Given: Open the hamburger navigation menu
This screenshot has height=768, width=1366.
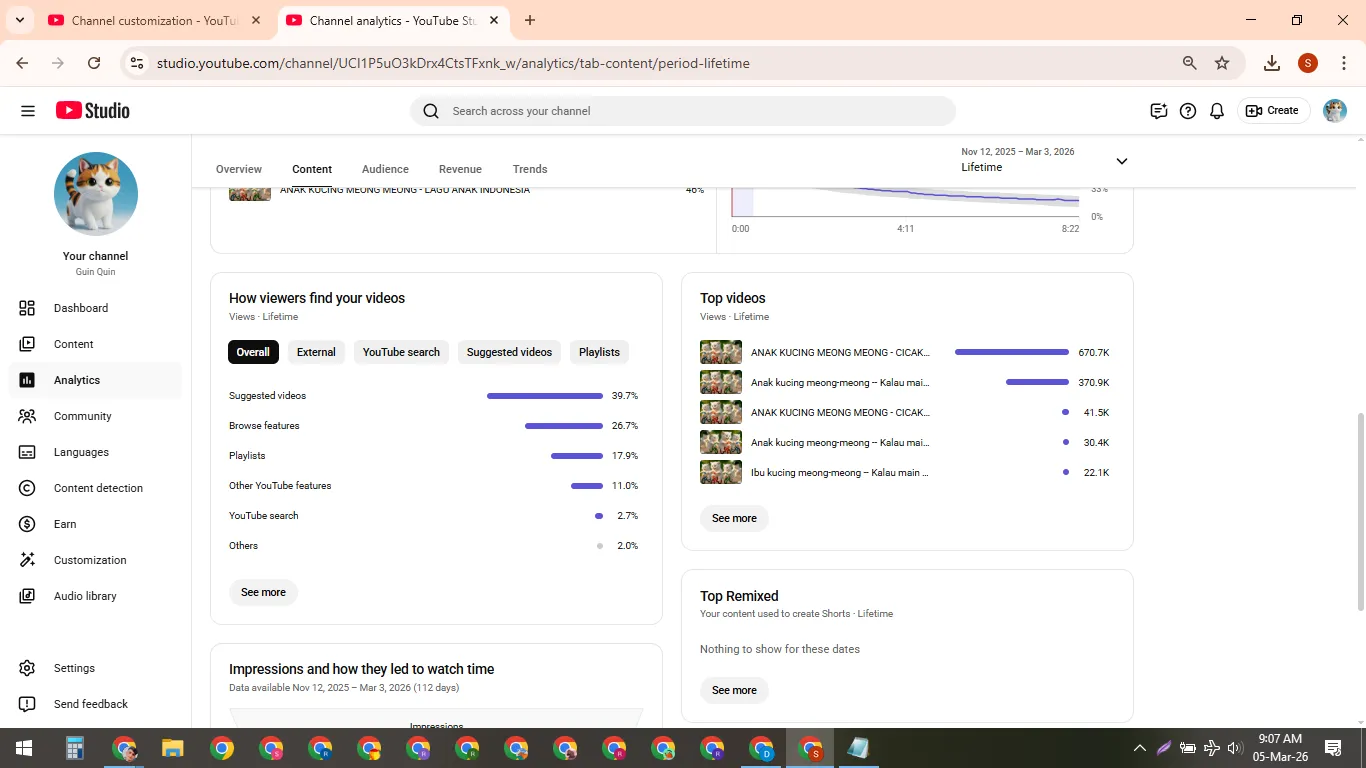Looking at the screenshot, I should (x=28, y=111).
